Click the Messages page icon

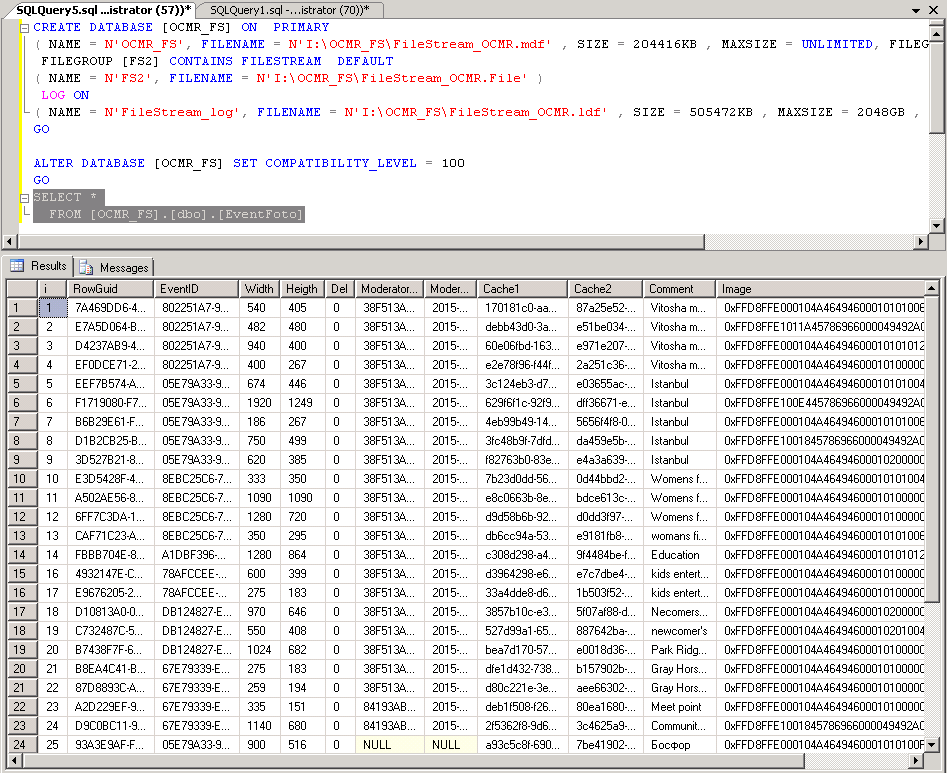click(x=86, y=268)
